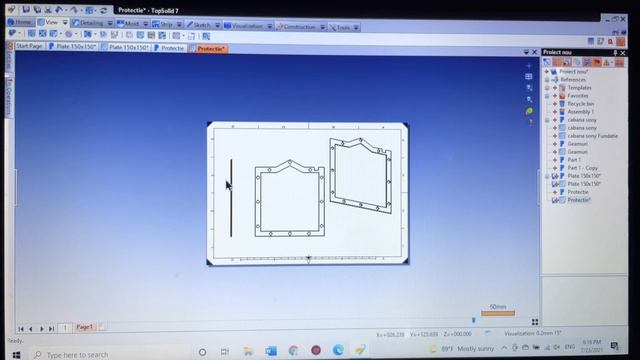
Task: Select Assembly 1 in project tree
Action: pos(580,112)
